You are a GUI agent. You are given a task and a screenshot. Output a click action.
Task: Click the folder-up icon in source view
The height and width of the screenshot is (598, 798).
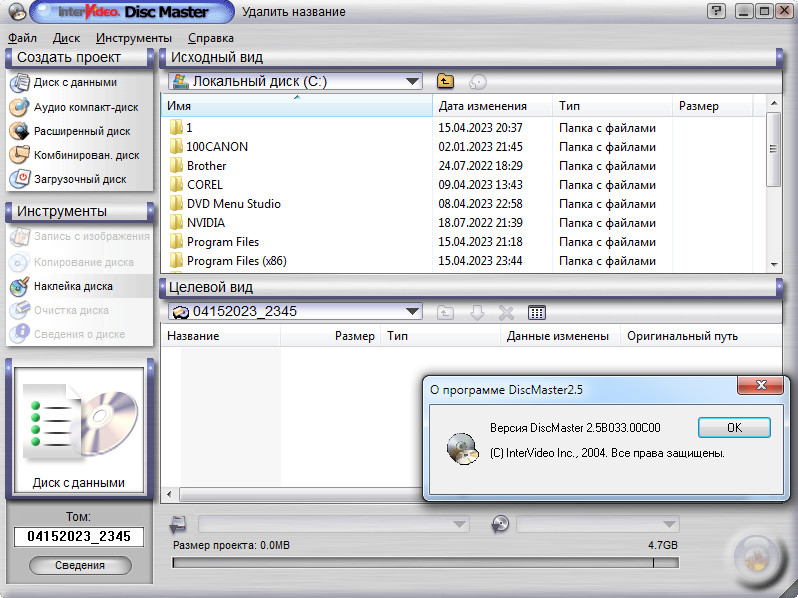(446, 82)
